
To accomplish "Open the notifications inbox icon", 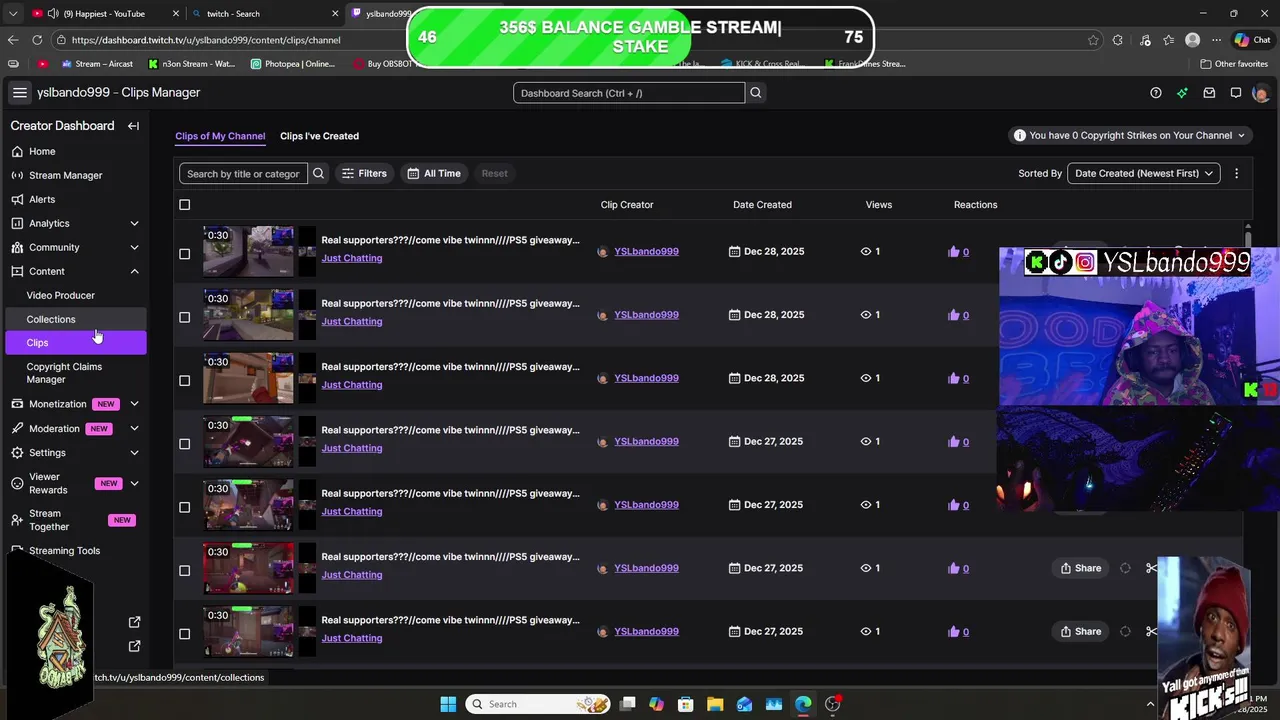I will (1209, 93).
